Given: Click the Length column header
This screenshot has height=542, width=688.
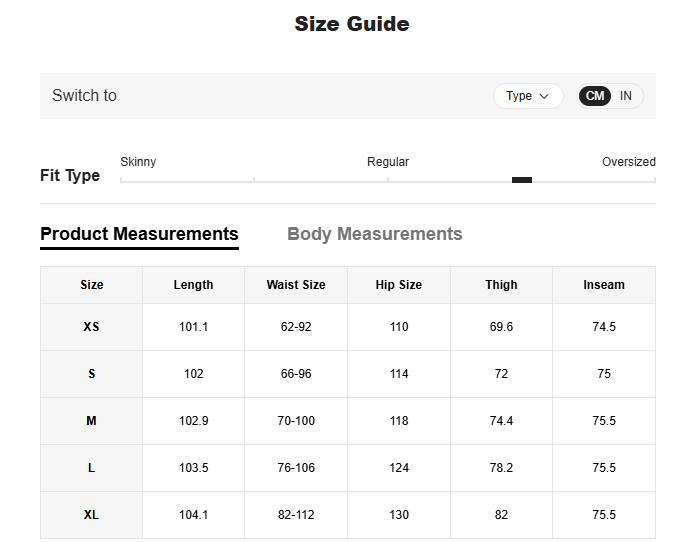Looking at the screenshot, I should coord(193,285).
